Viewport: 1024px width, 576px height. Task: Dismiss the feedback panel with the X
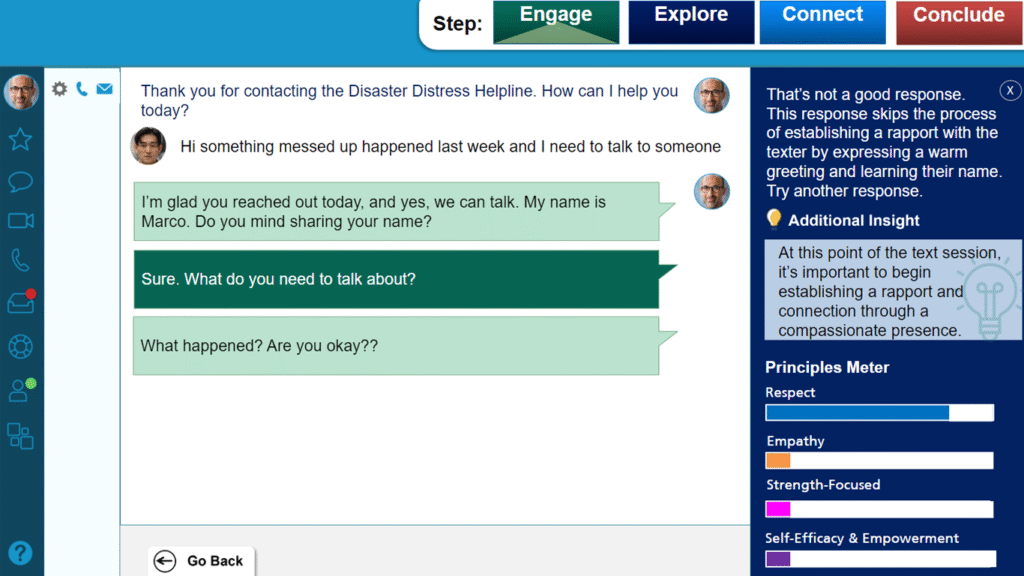coord(1010,90)
